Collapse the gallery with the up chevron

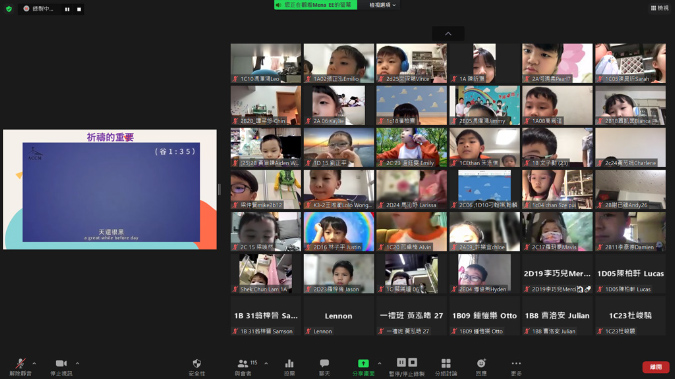click(x=448, y=34)
